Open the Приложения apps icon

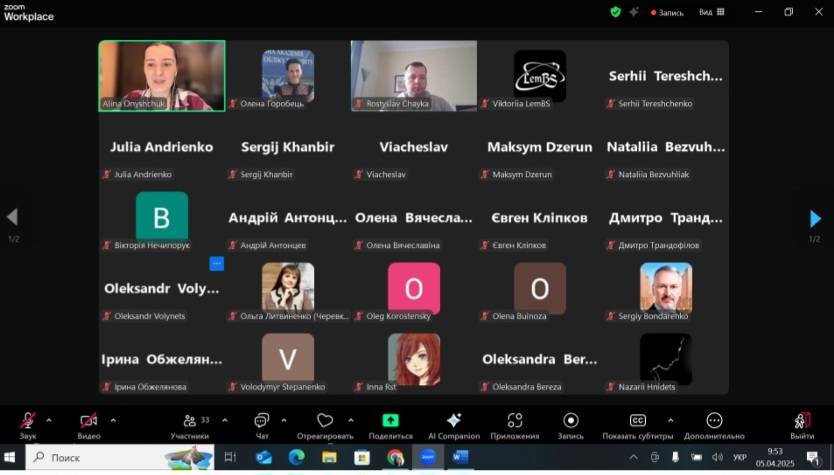coord(515,422)
